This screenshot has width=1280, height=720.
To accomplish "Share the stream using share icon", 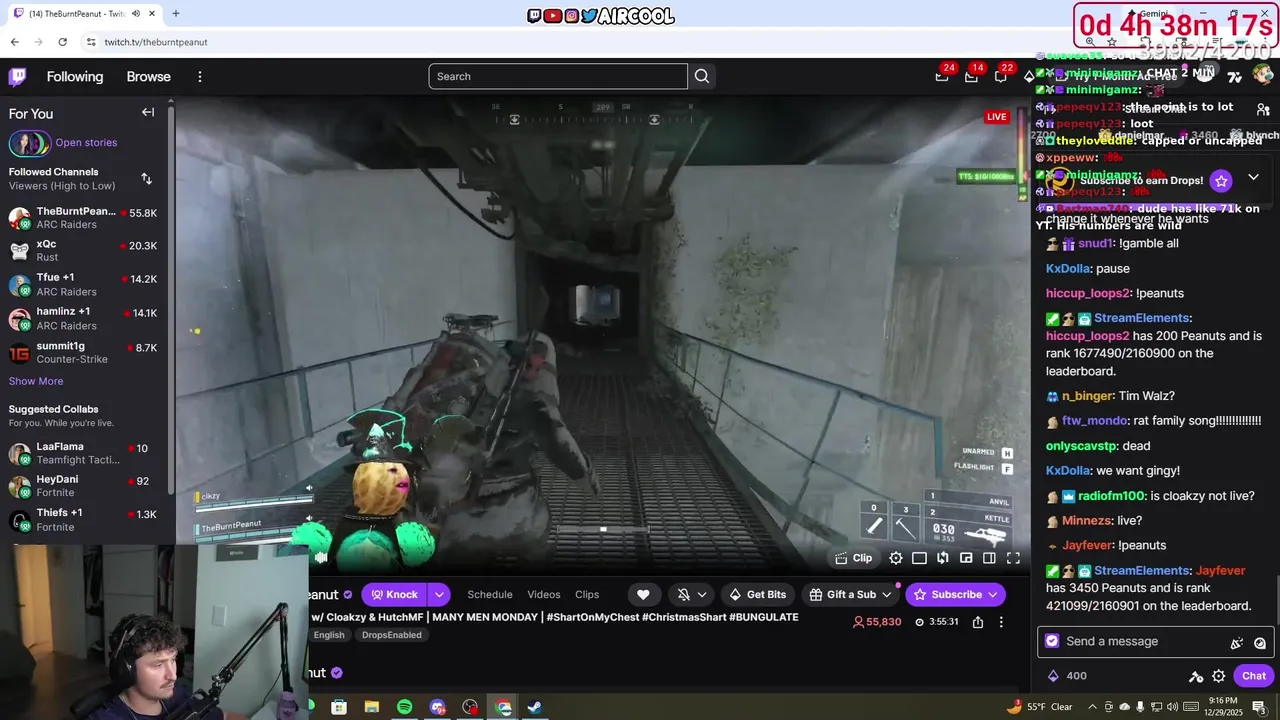I will pos(978,622).
